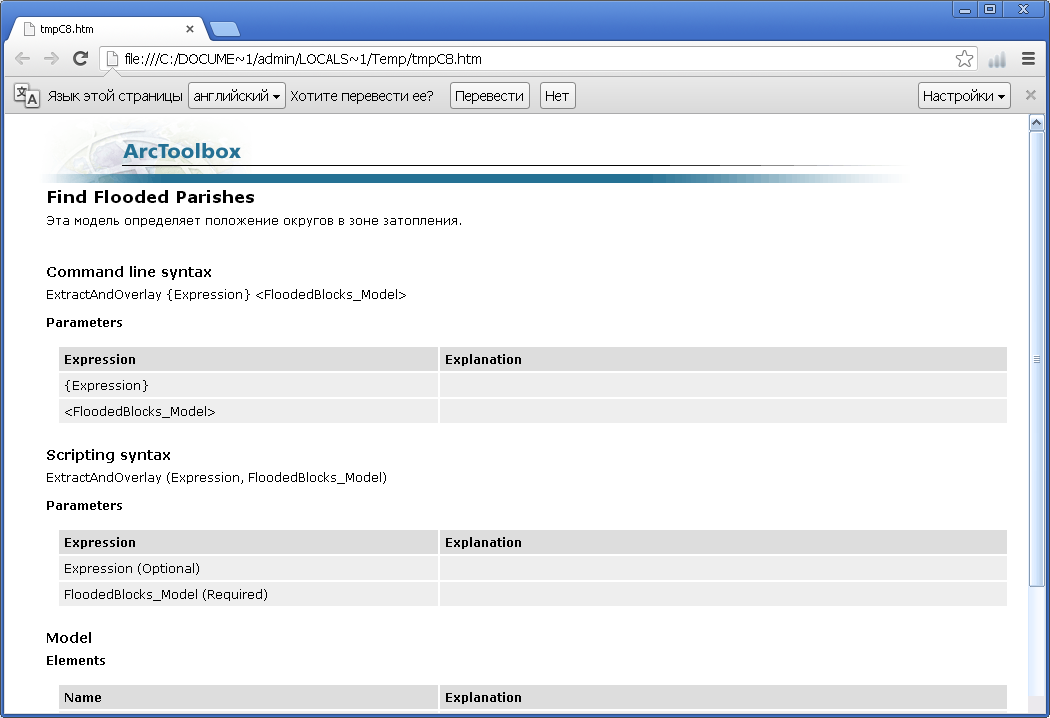Viewport: 1050px width, 718px height.
Task: Click the Model section heading
Action: (x=69, y=638)
